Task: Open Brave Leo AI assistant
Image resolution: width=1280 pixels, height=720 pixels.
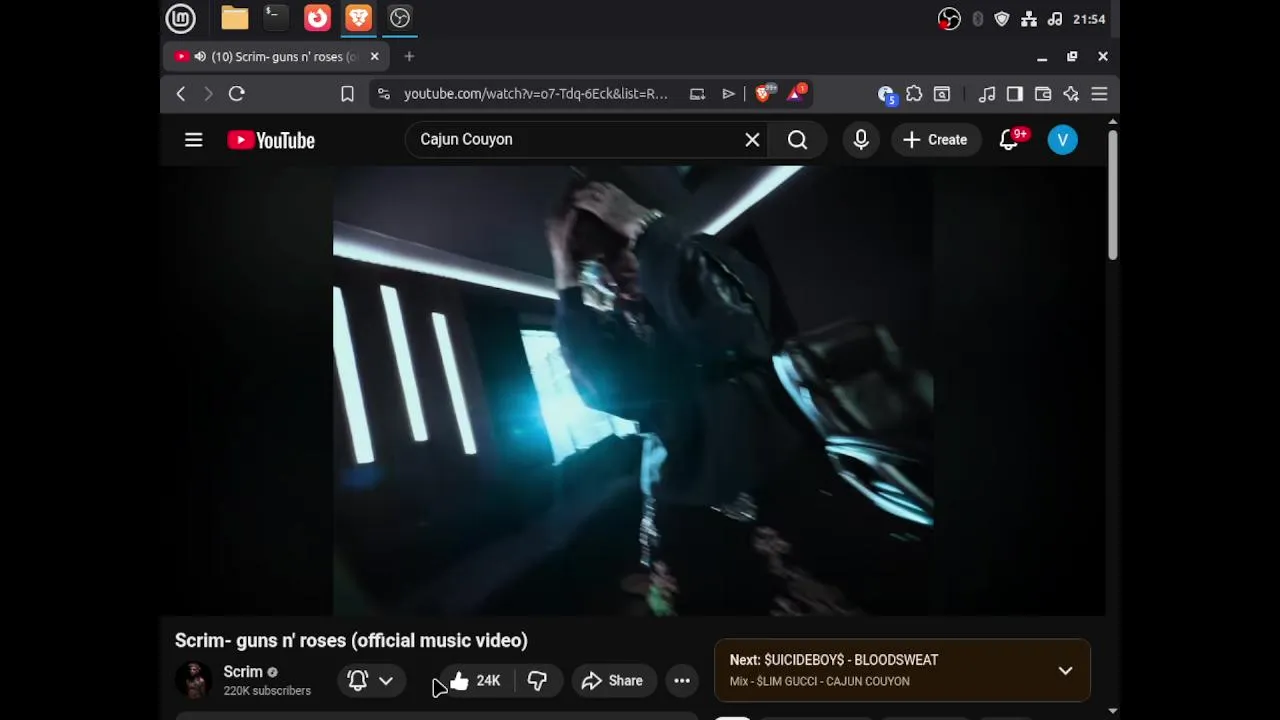Action: [1071, 94]
